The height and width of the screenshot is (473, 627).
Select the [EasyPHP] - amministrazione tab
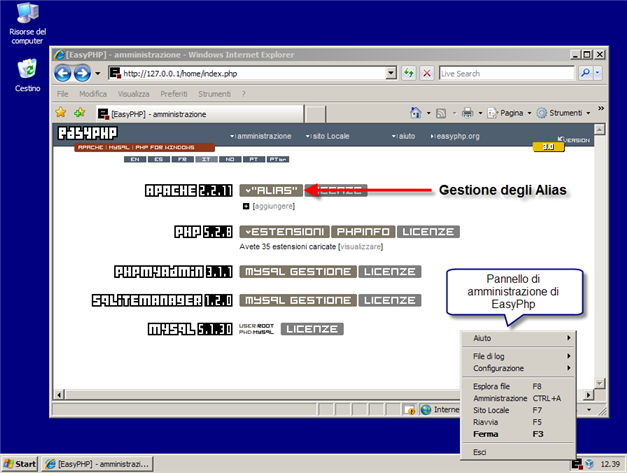point(199,114)
